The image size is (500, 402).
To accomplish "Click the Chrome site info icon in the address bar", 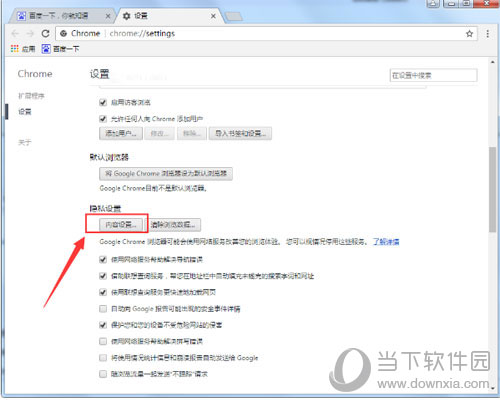I will pos(64,33).
